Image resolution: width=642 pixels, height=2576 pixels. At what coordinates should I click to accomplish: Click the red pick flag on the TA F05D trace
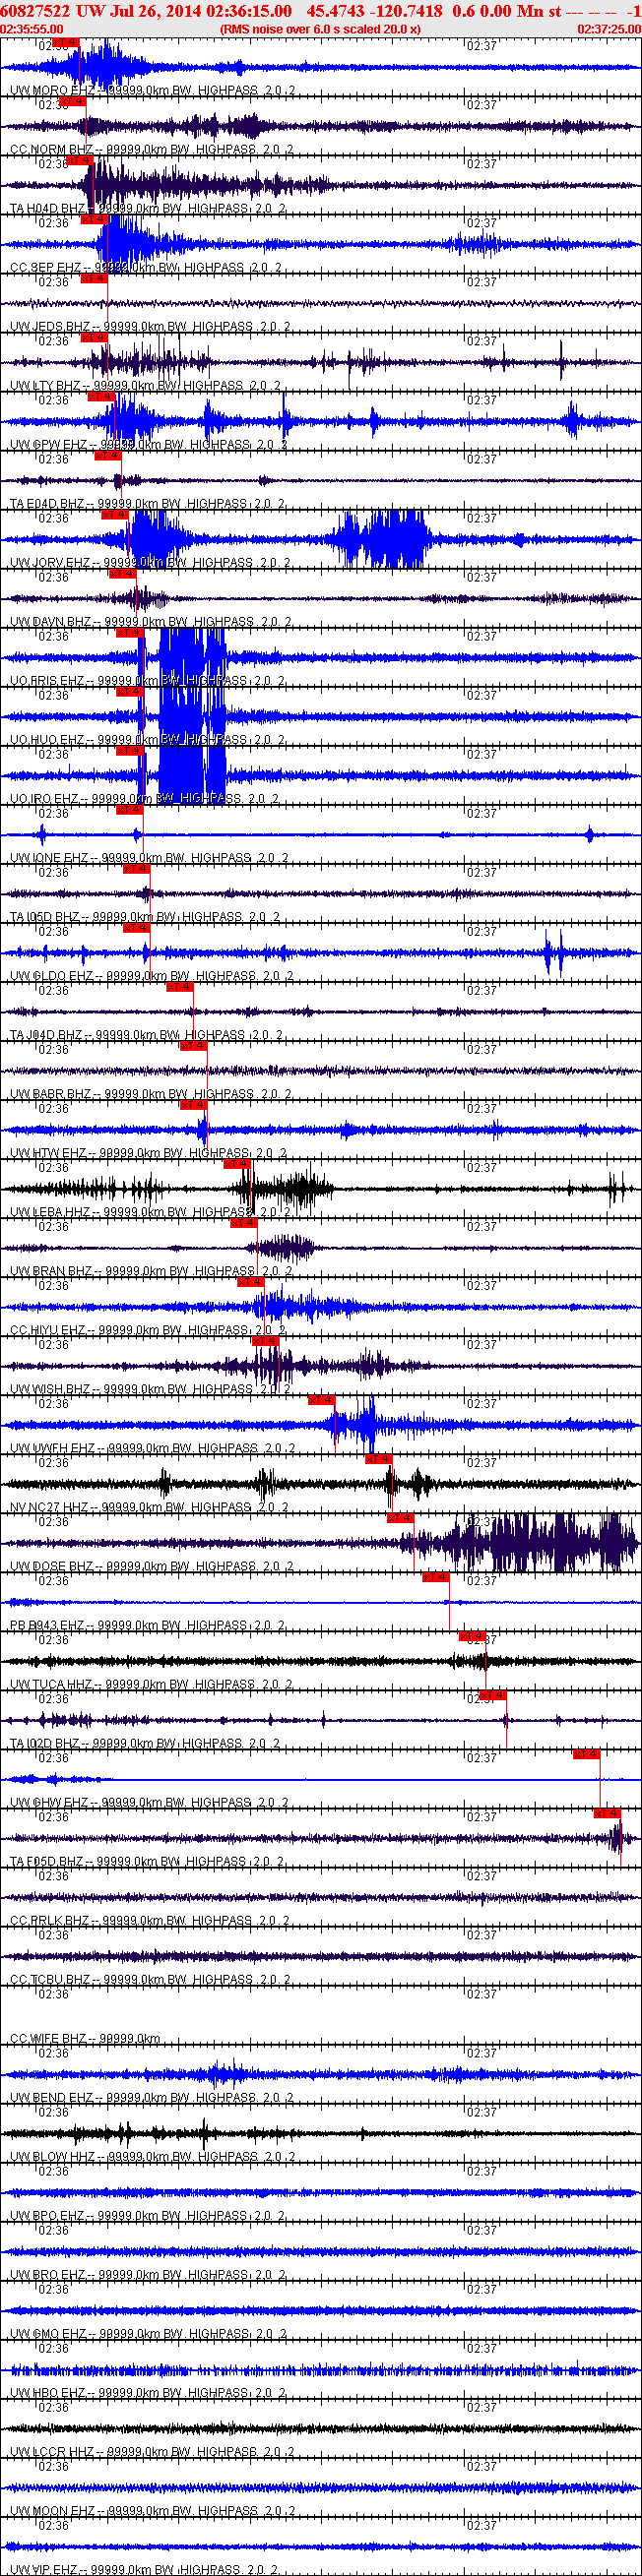(607, 1813)
